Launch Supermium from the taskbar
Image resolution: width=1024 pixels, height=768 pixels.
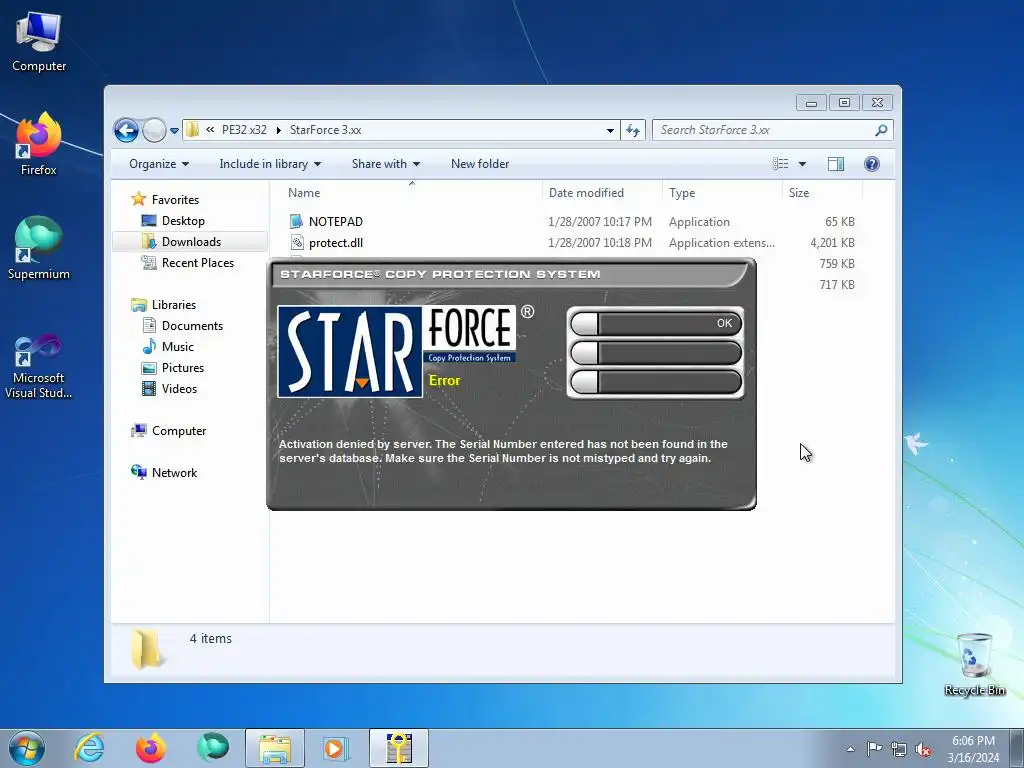click(x=212, y=748)
